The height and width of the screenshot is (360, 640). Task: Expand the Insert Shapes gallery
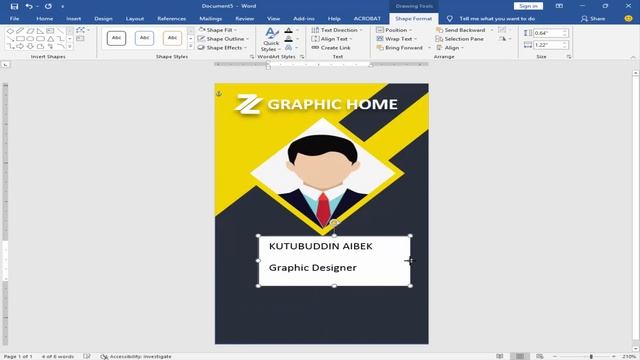coord(70,47)
